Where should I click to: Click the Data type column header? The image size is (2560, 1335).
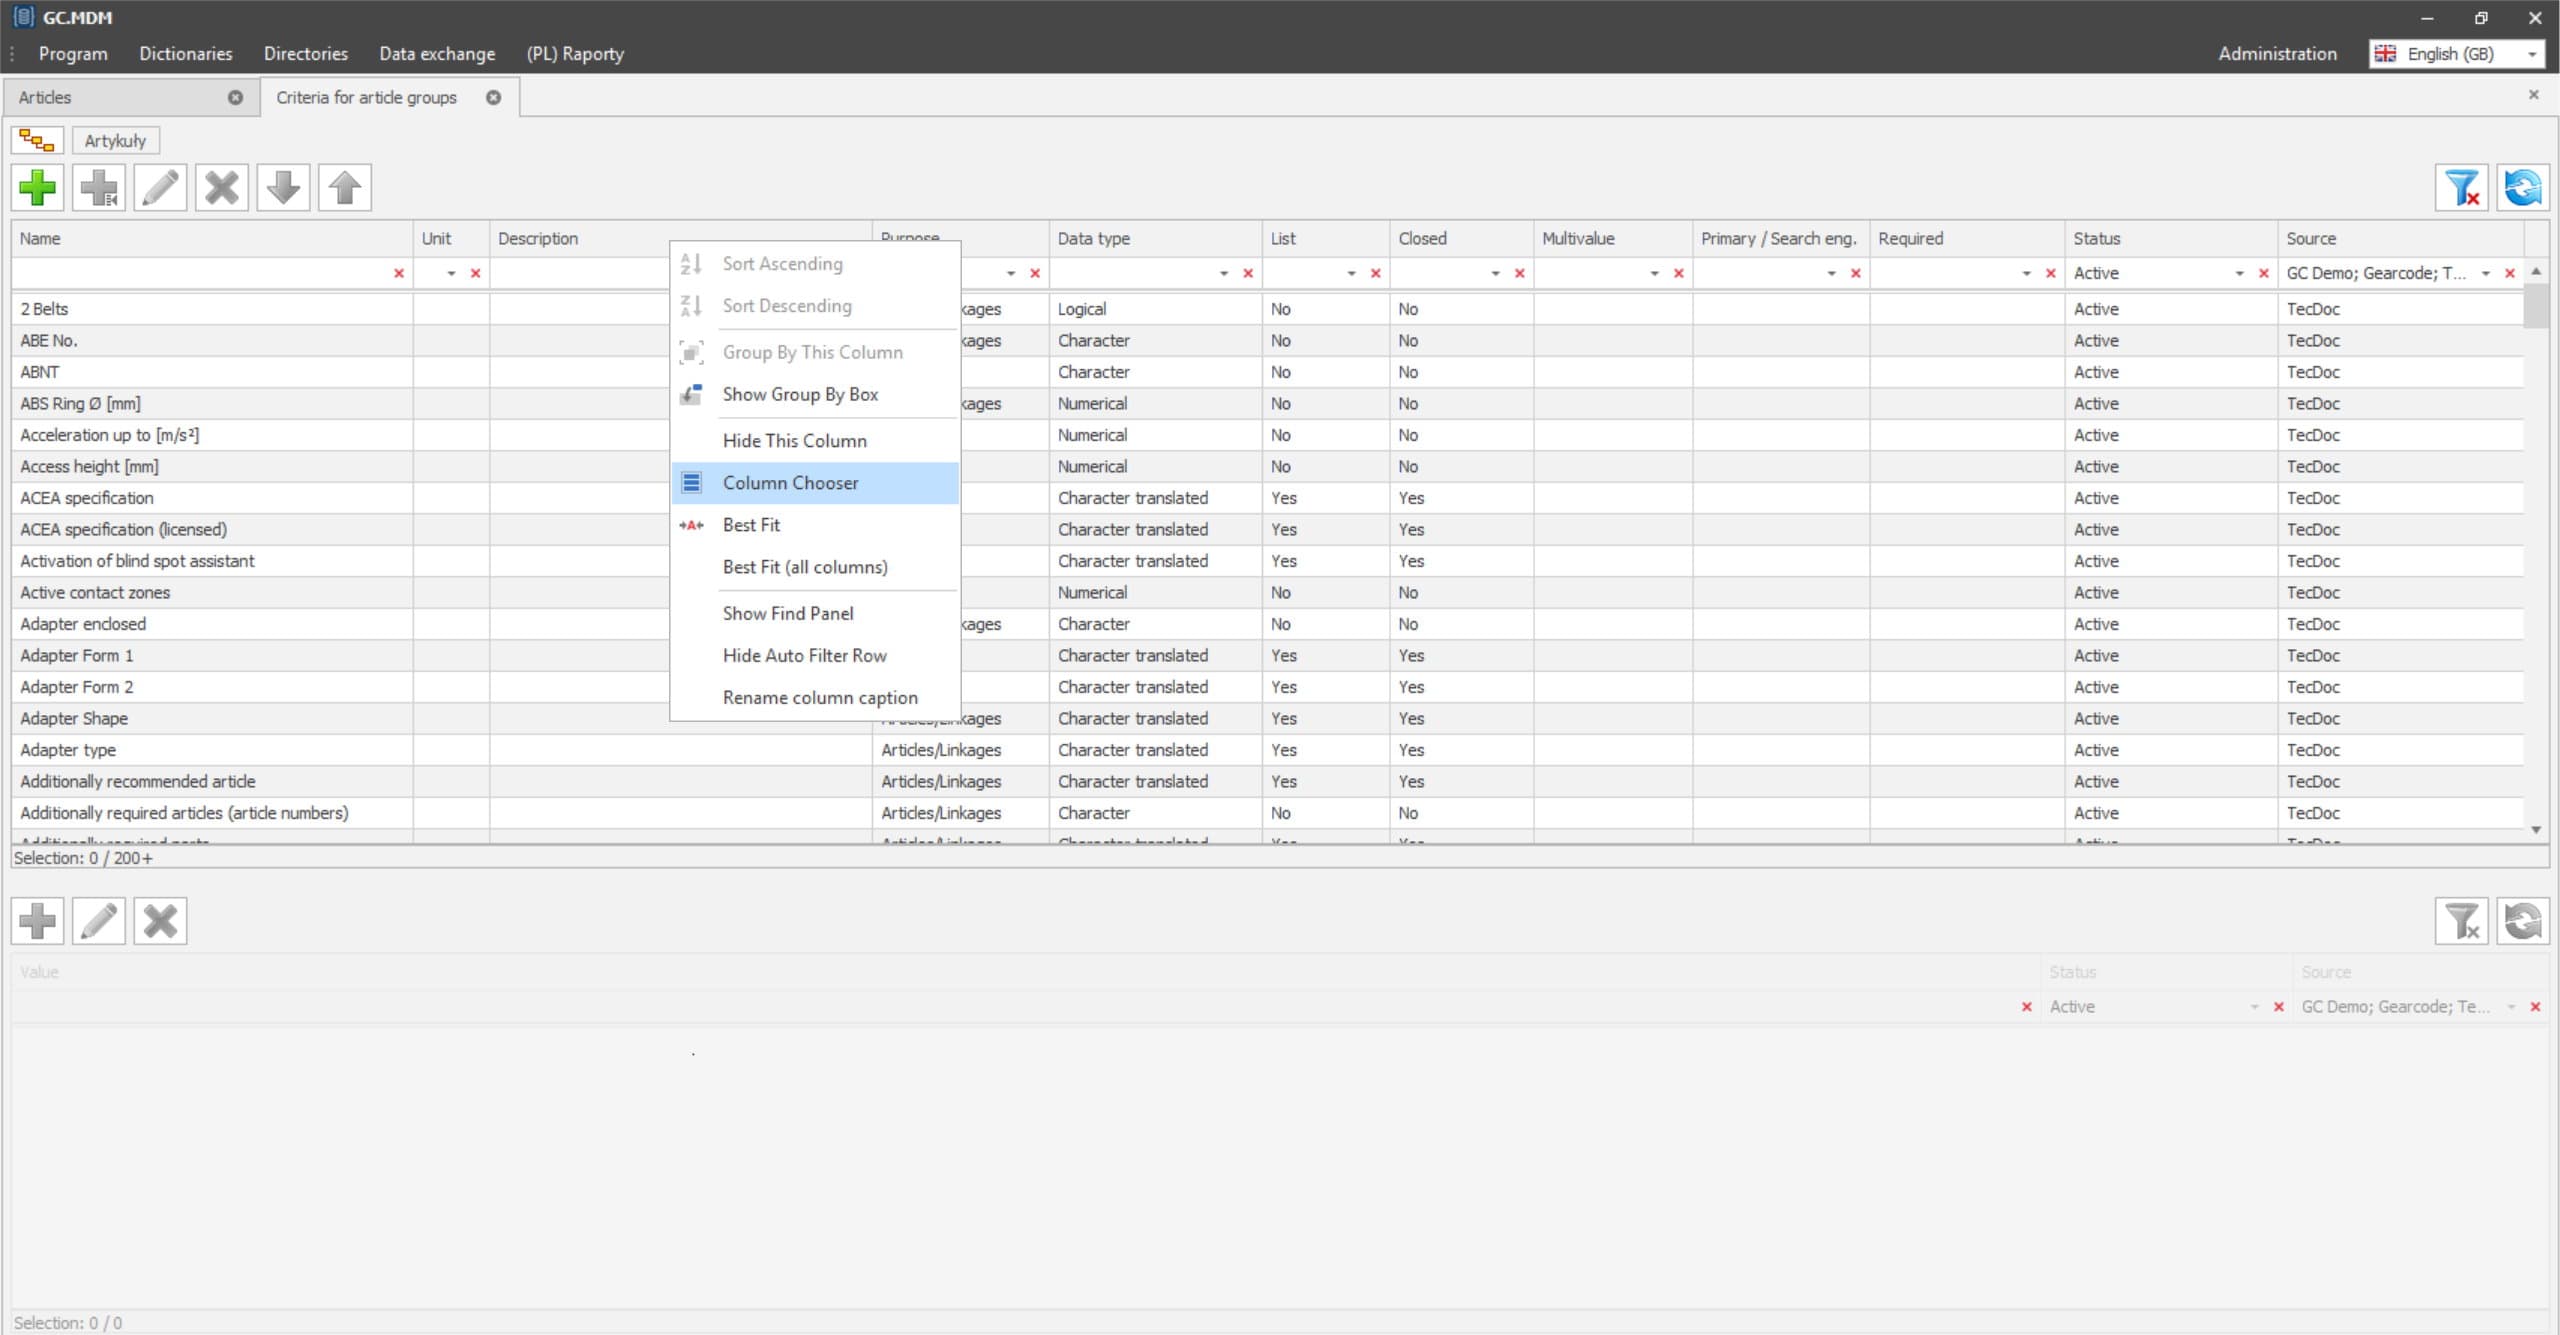pyautogui.click(x=1155, y=238)
